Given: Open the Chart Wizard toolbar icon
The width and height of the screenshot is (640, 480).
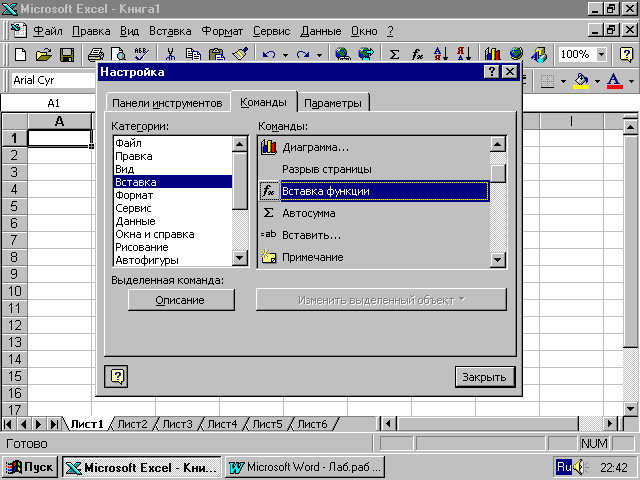Looking at the screenshot, I should pyautogui.click(x=493, y=54).
